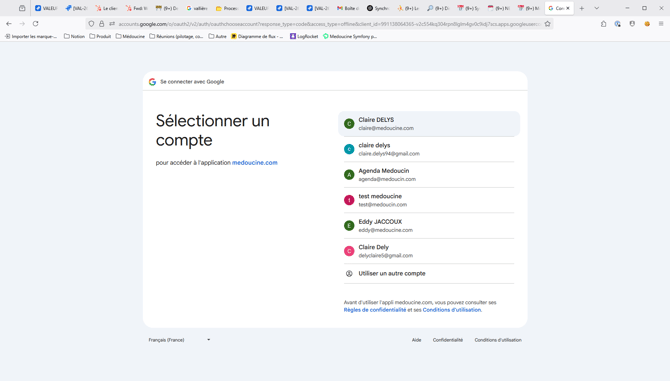This screenshot has width=670, height=381.
Task: Choose Utiliser un autre compte
Action: (x=429, y=273)
